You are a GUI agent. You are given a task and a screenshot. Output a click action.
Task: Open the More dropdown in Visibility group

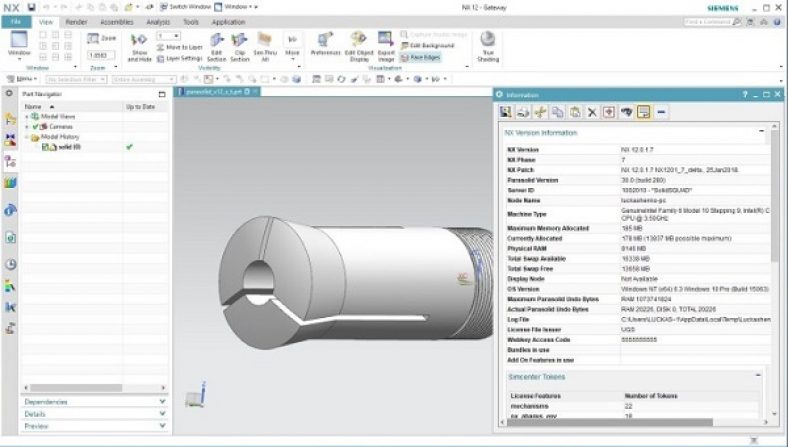[292, 45]
